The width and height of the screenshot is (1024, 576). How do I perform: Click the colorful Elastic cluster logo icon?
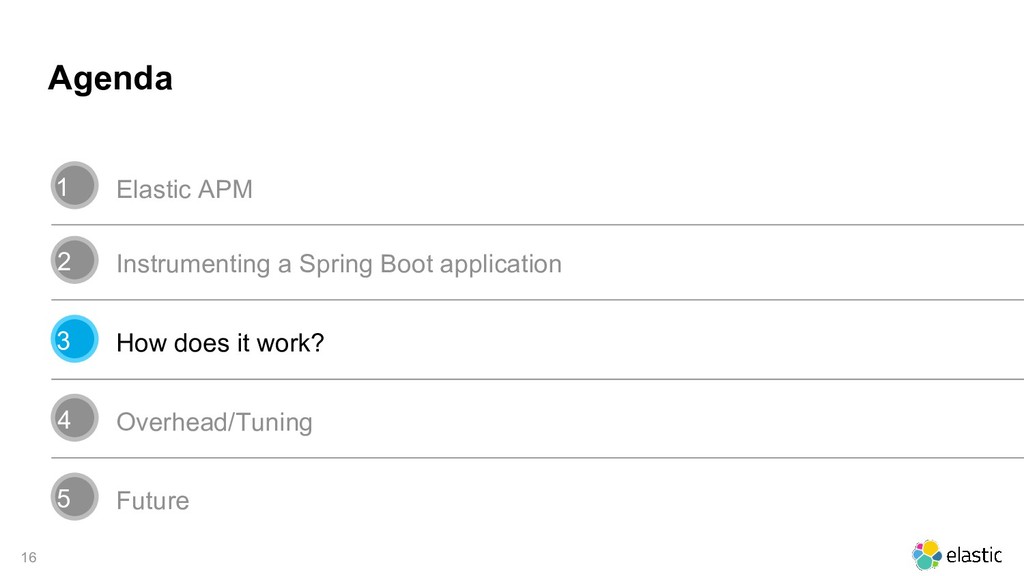(x=927, y=554)
